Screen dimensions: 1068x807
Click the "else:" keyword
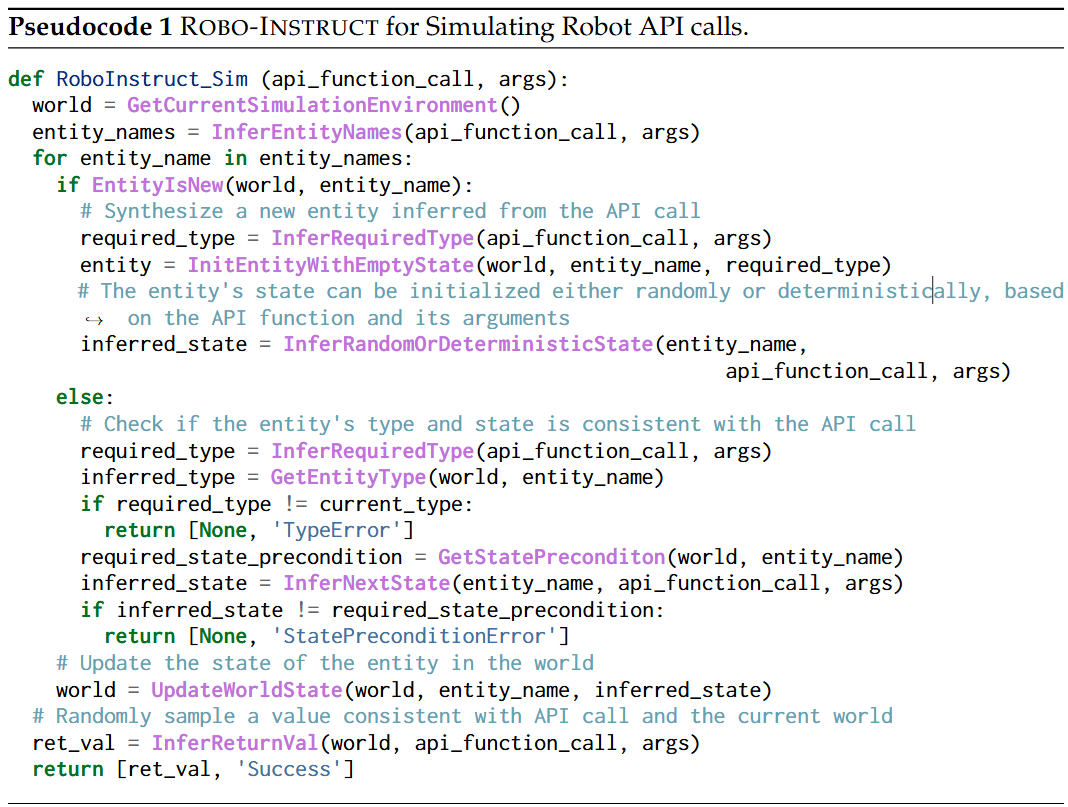pyautogui.click(x=85, y=397)
